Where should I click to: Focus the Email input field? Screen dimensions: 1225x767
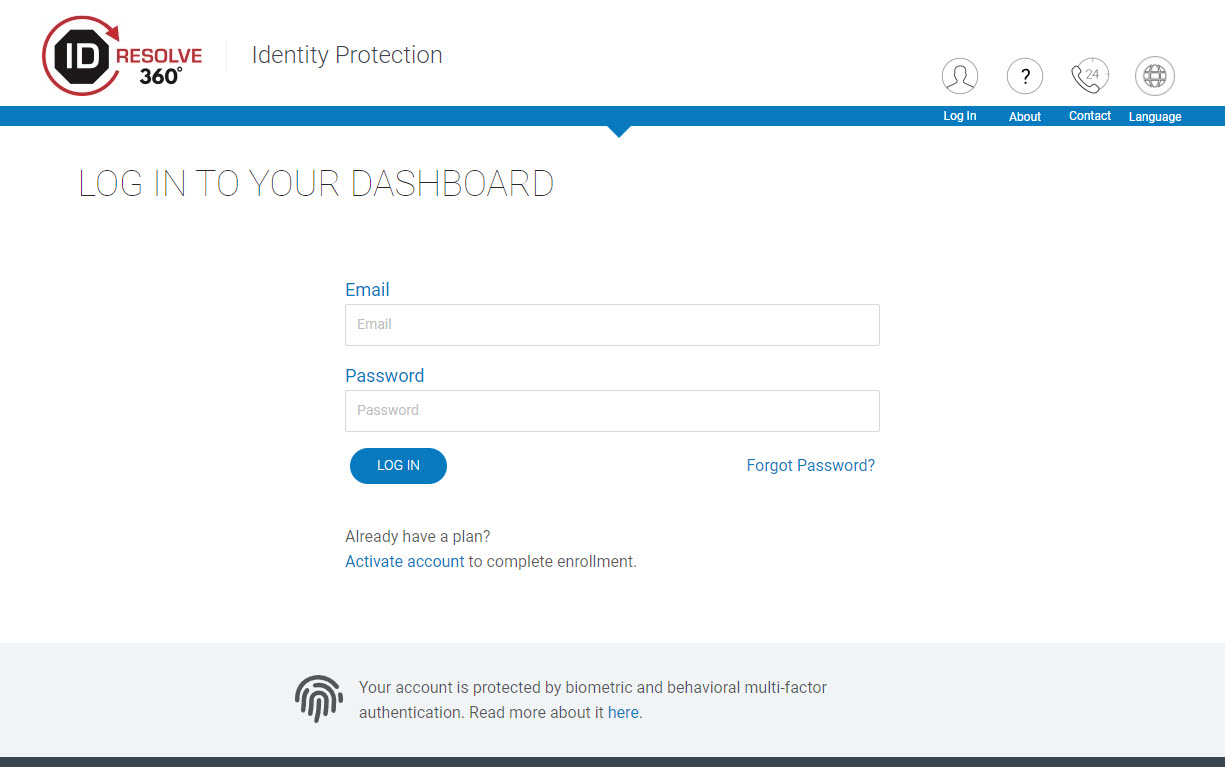[612, 325]
